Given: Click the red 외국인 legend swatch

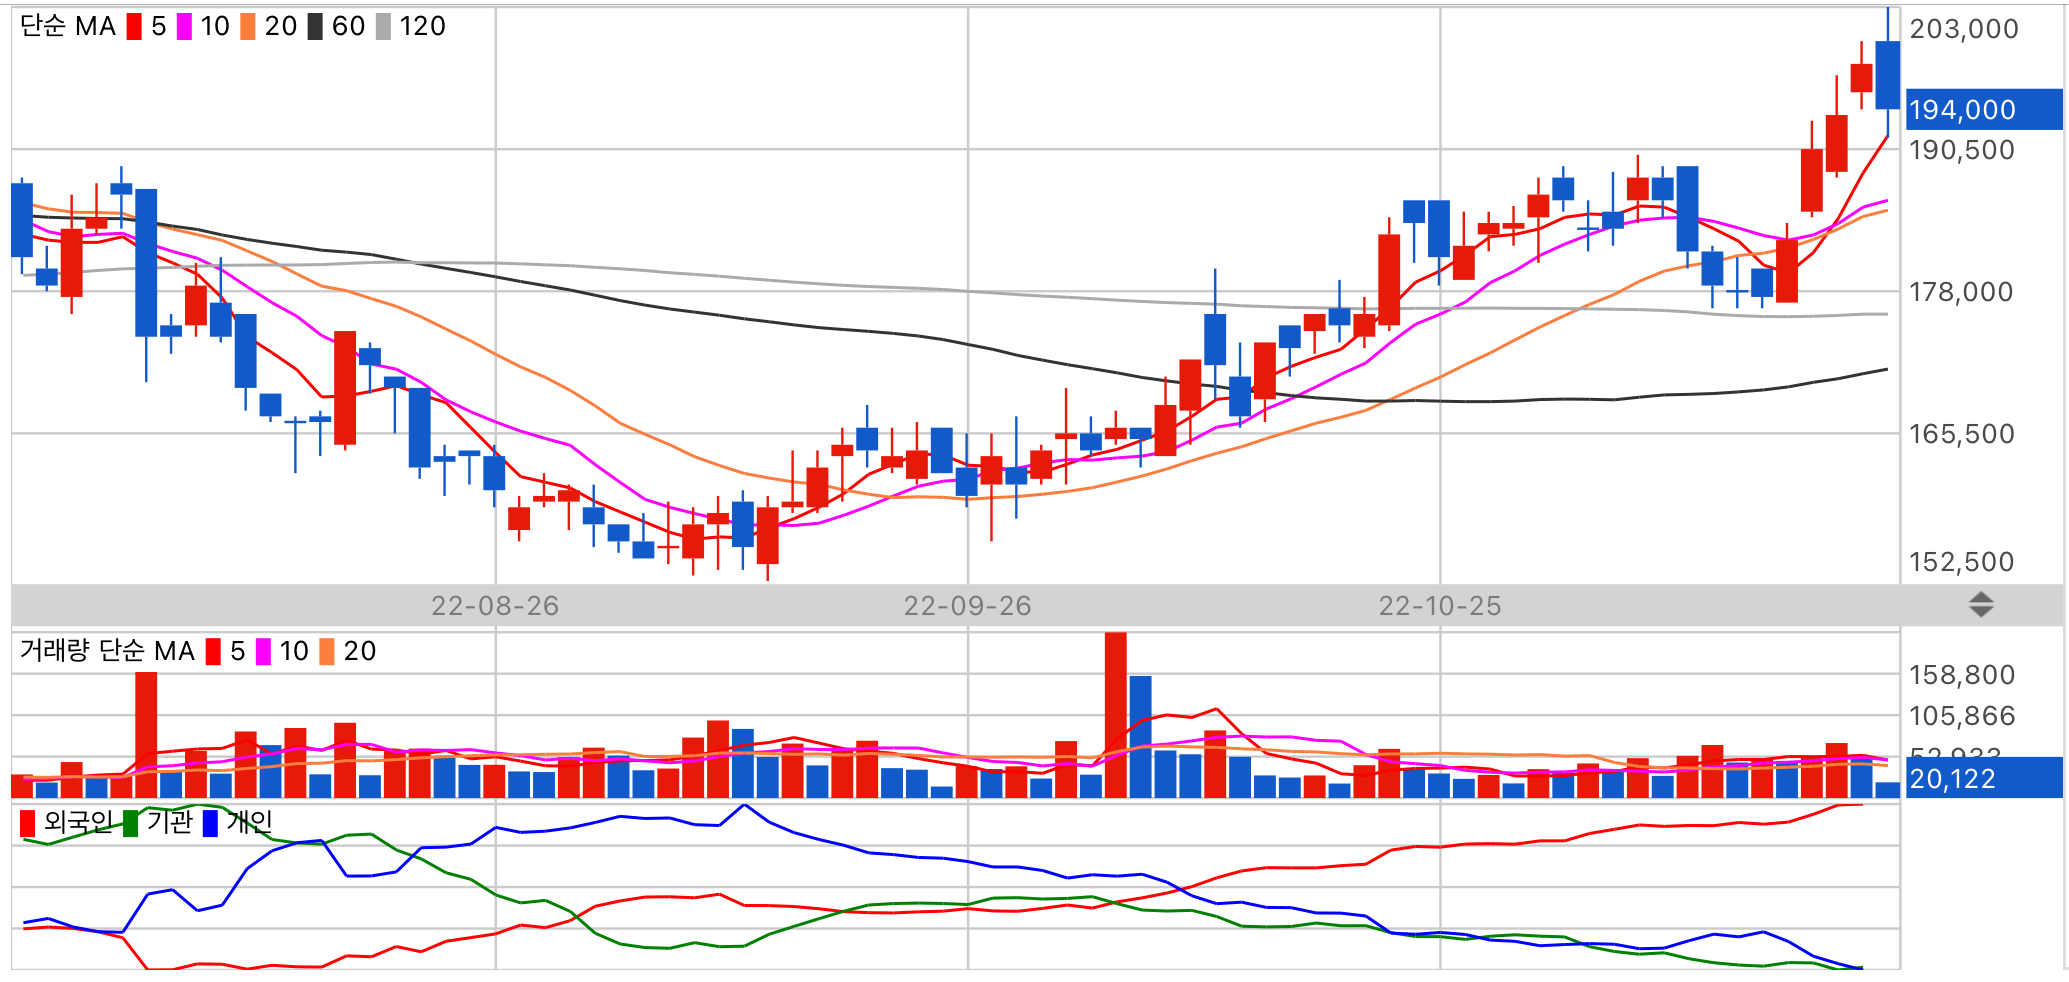Looking at the screenshot, I should point(27,823).
